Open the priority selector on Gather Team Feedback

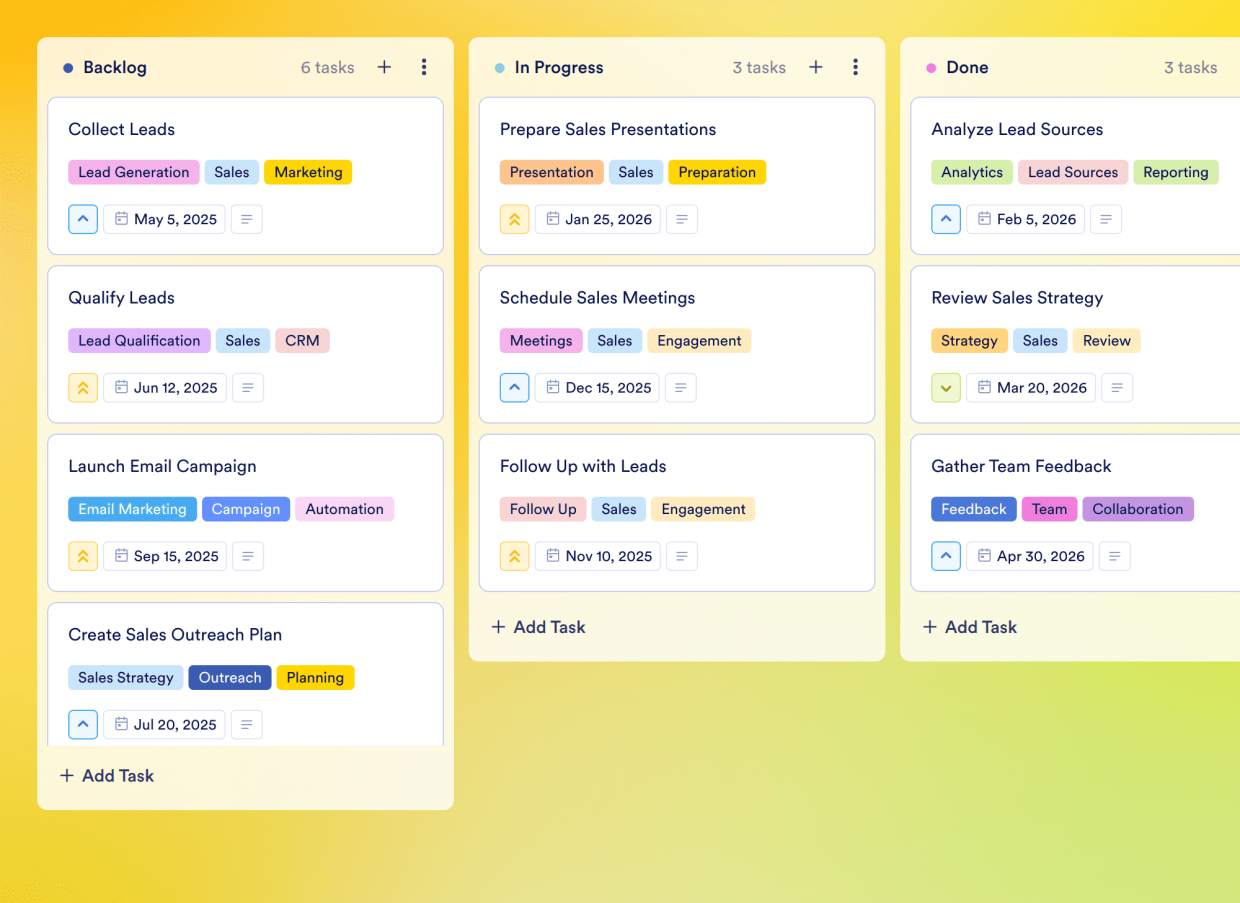[x=946, y=556]
